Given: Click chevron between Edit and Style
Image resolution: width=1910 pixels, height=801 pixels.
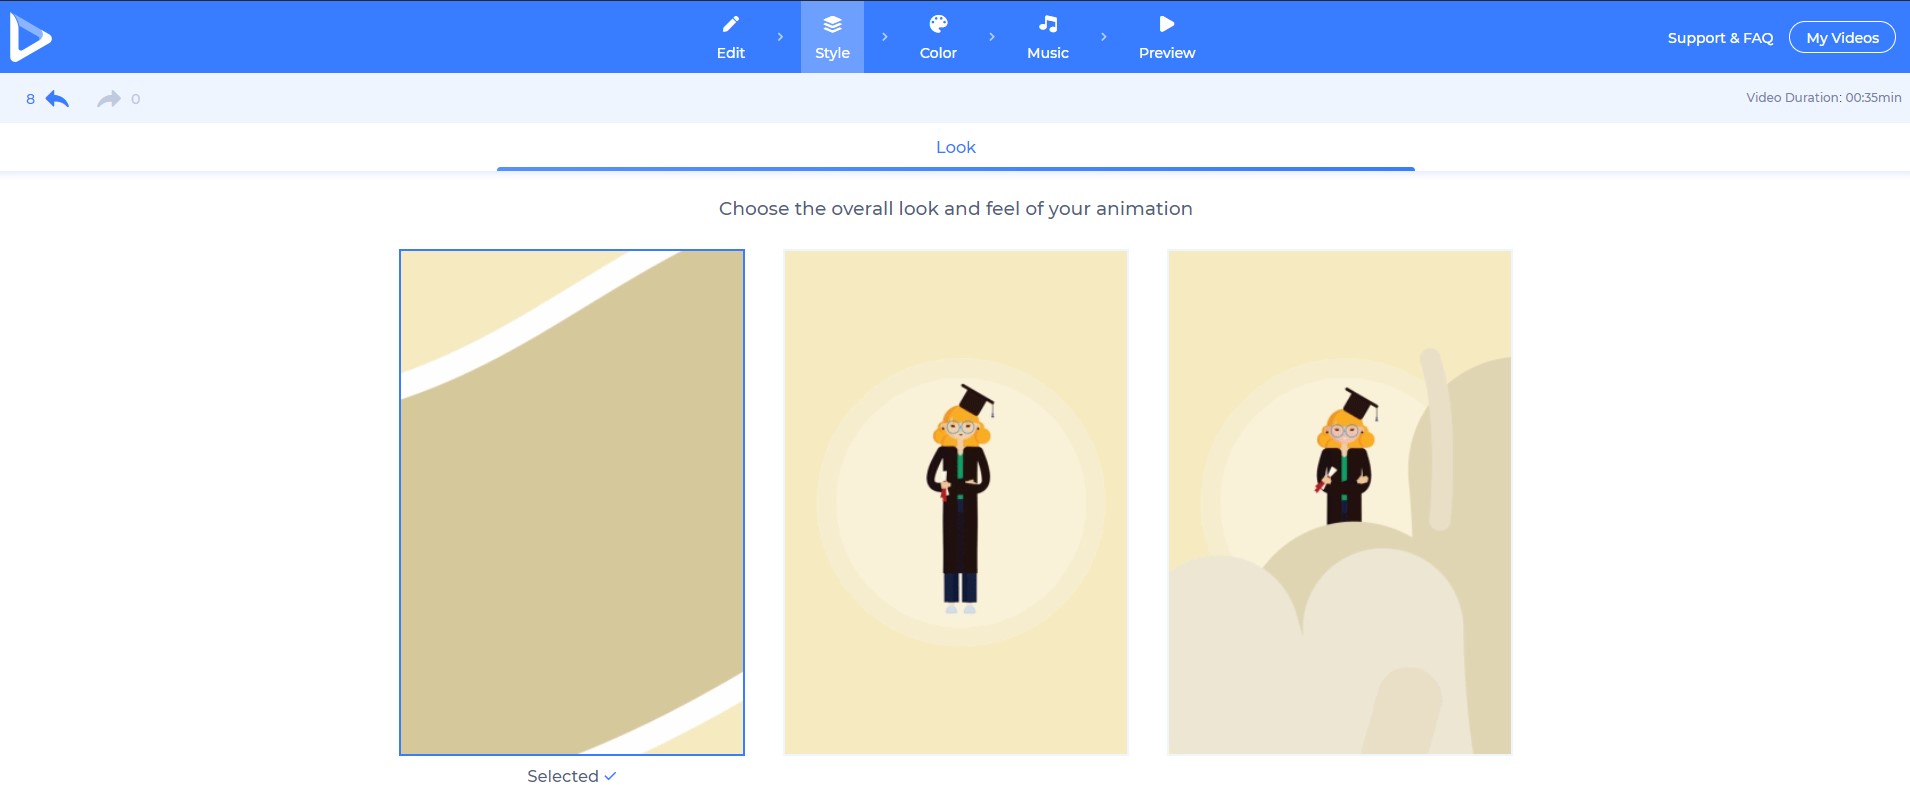Looking at the screenshot, I should pos(780,37).
